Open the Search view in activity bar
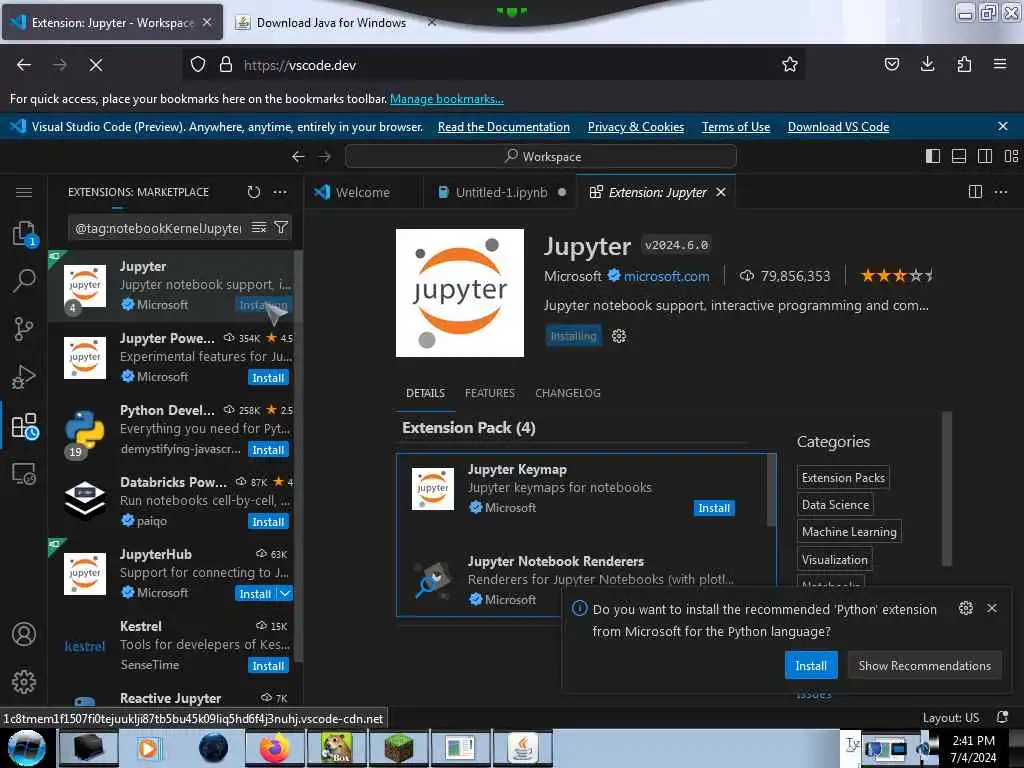 (24, 280)
